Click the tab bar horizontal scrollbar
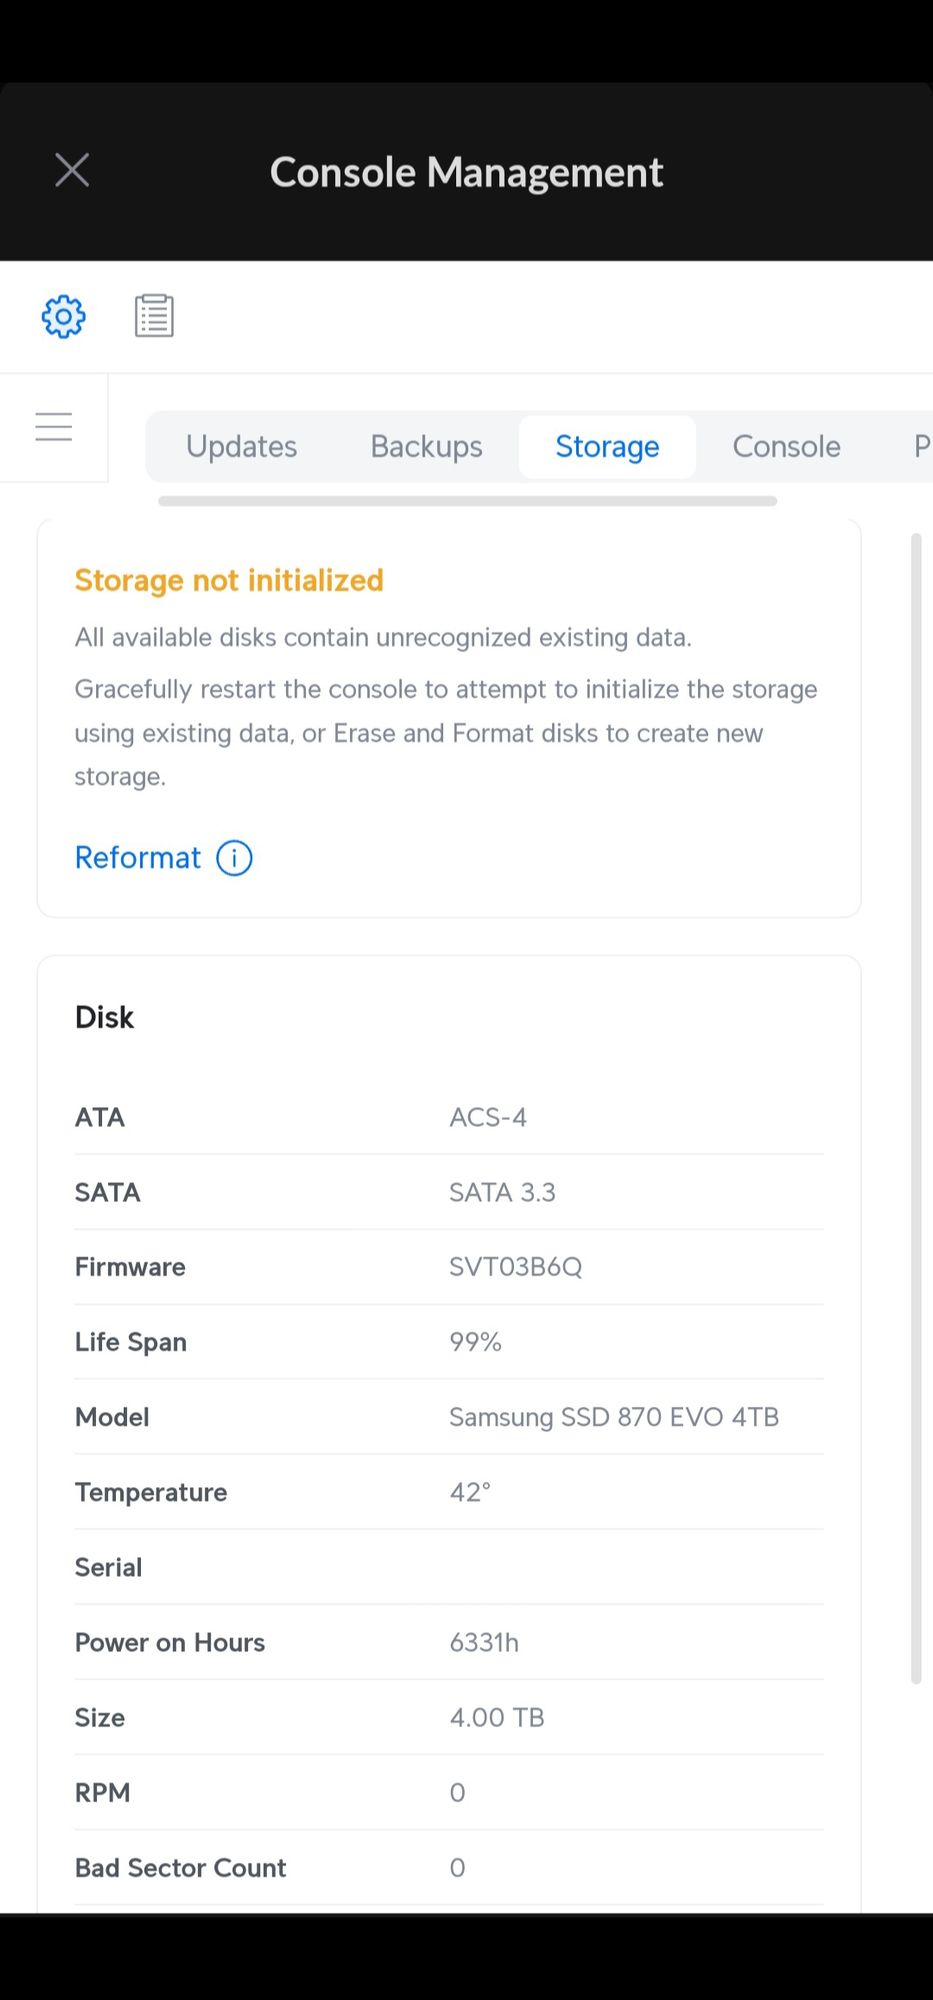The image size is (933, 2000). (x=467, y=501)
